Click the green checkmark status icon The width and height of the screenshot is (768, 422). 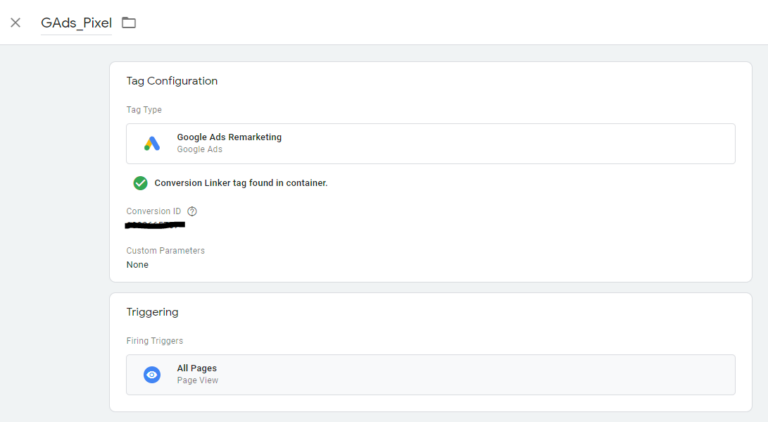tap(140, 183)
